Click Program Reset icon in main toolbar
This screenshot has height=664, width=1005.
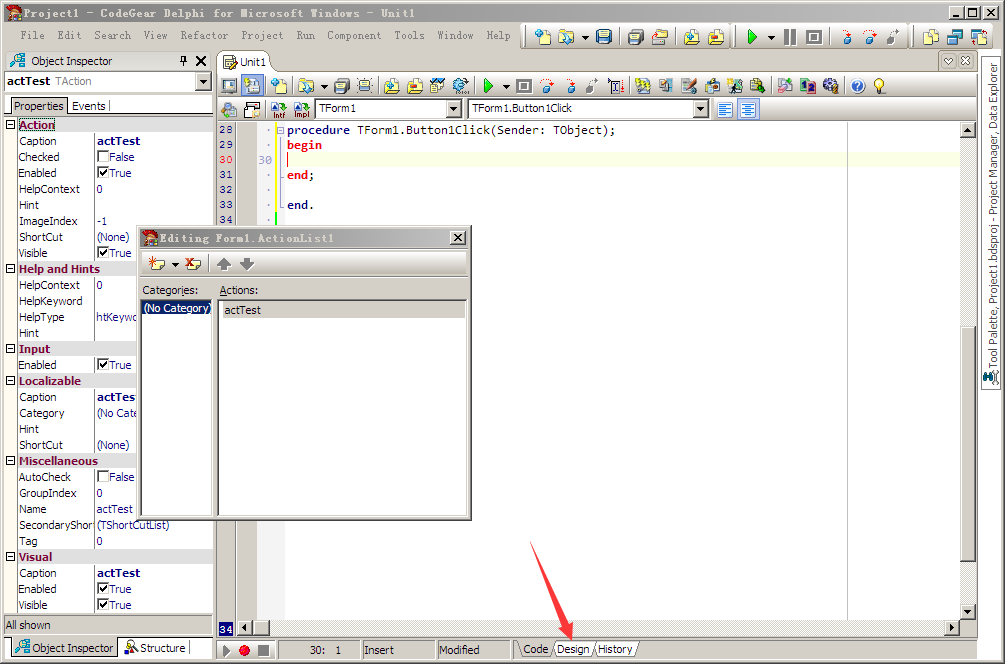point(814,37)
